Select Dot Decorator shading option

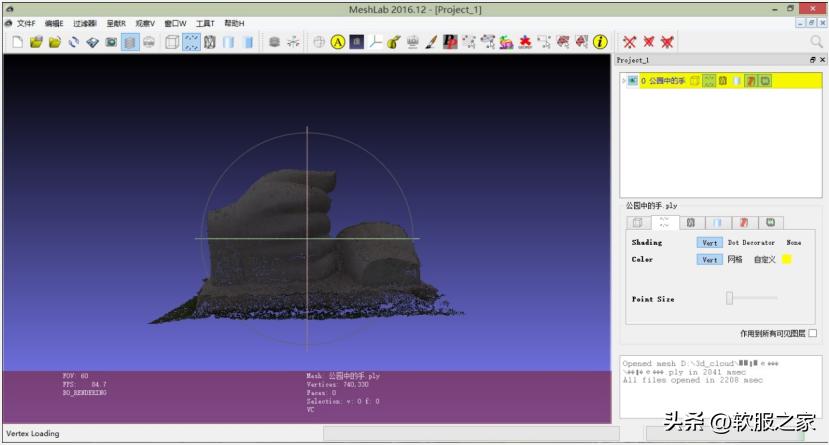(x=750, y=242)
